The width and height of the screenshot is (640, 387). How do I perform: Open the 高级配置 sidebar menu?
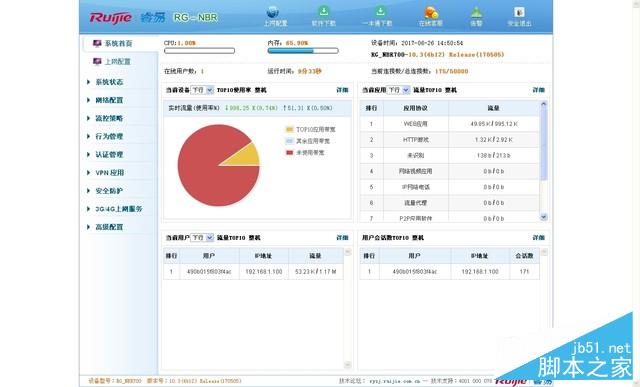pos(109,227)
